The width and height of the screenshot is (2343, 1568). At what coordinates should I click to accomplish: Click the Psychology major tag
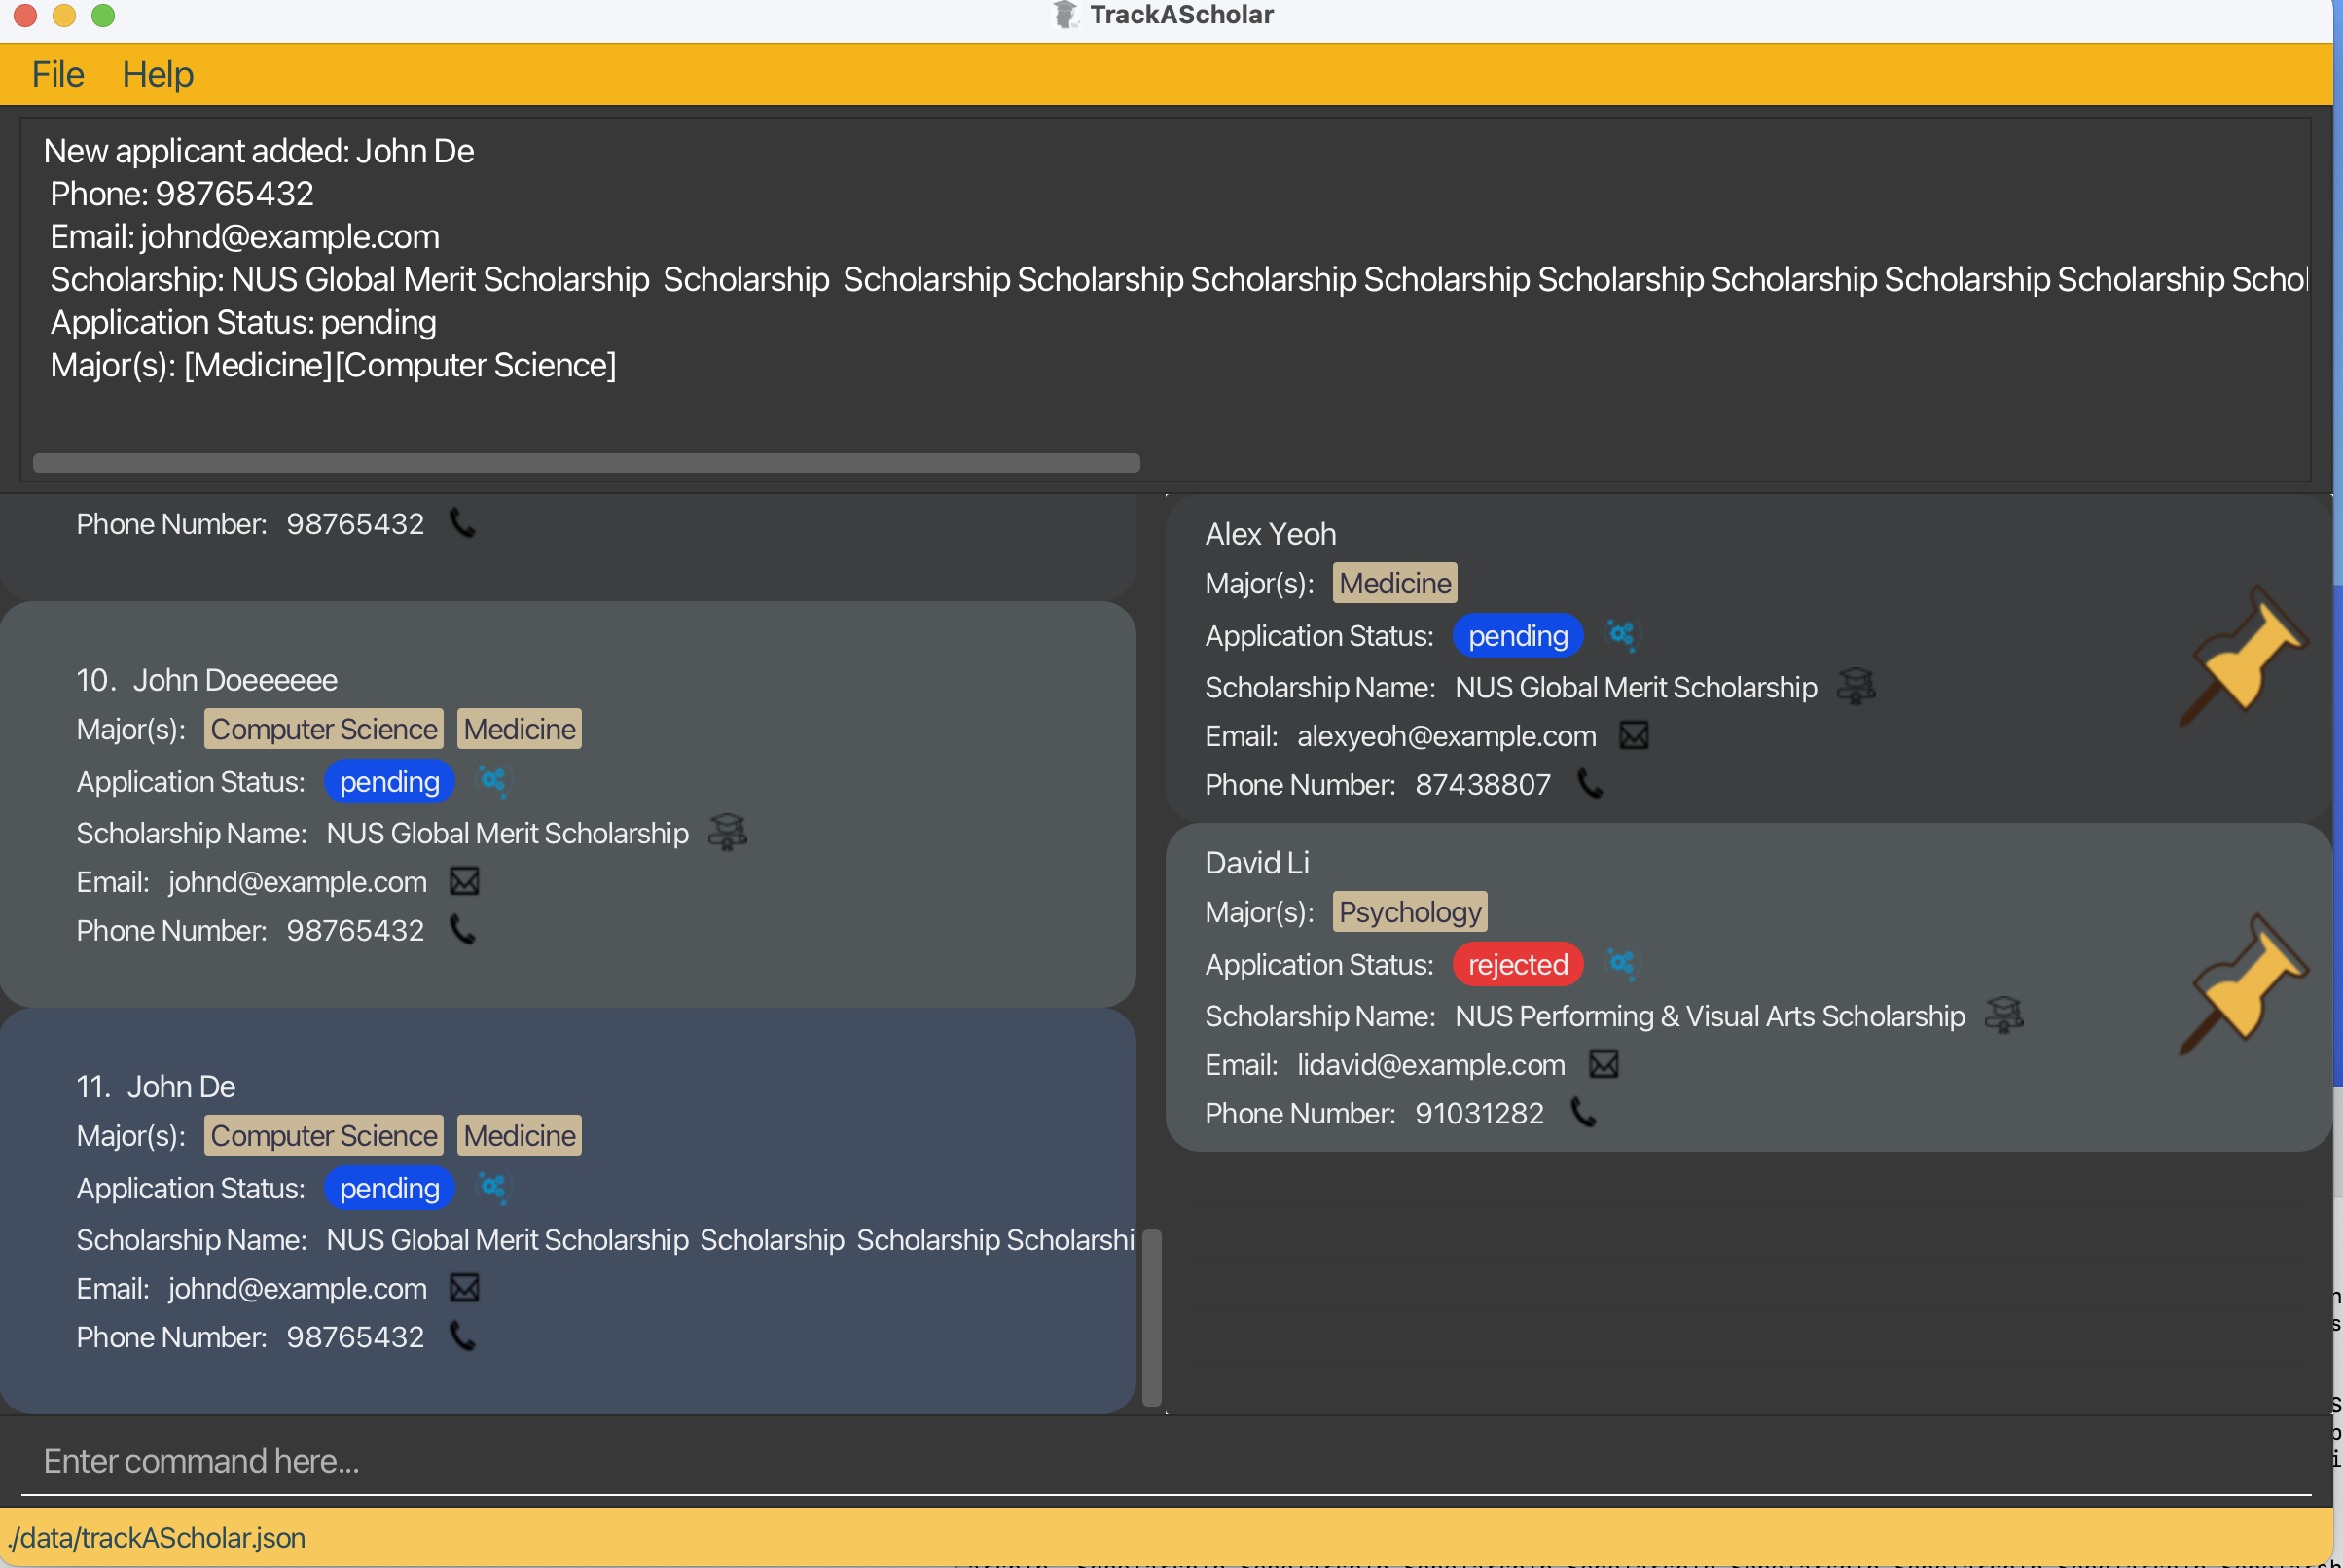pyautogui.click(x=1409, y=912)
